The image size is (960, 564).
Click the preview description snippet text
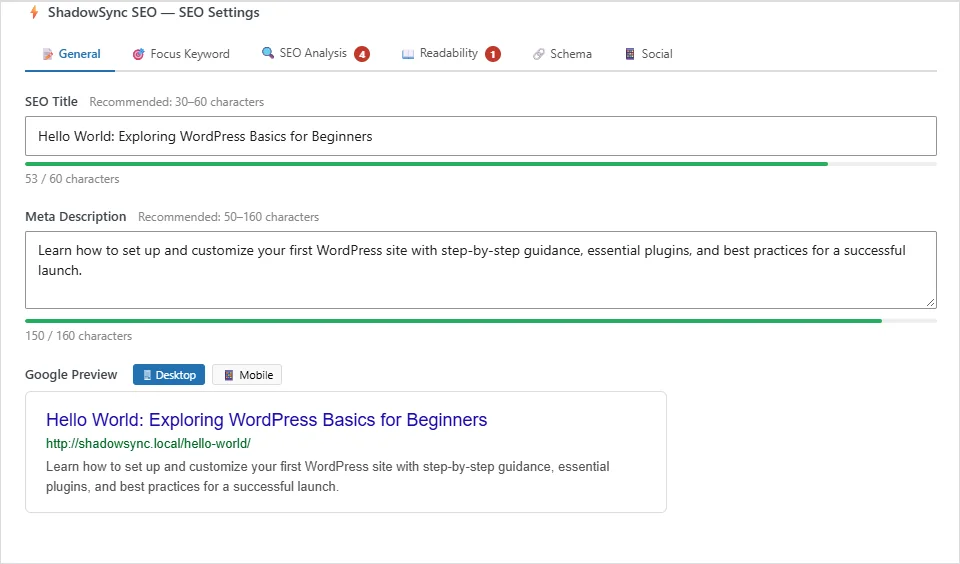point(328,476)
